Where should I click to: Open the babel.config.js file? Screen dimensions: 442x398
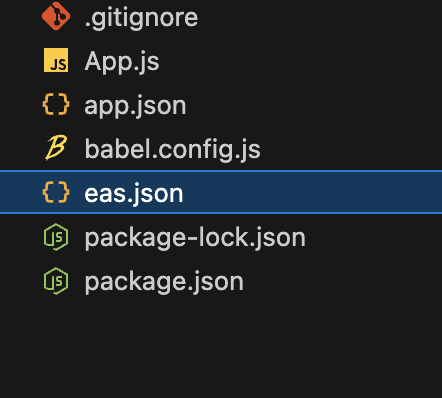pyautogui.click(x=173, y=150)
